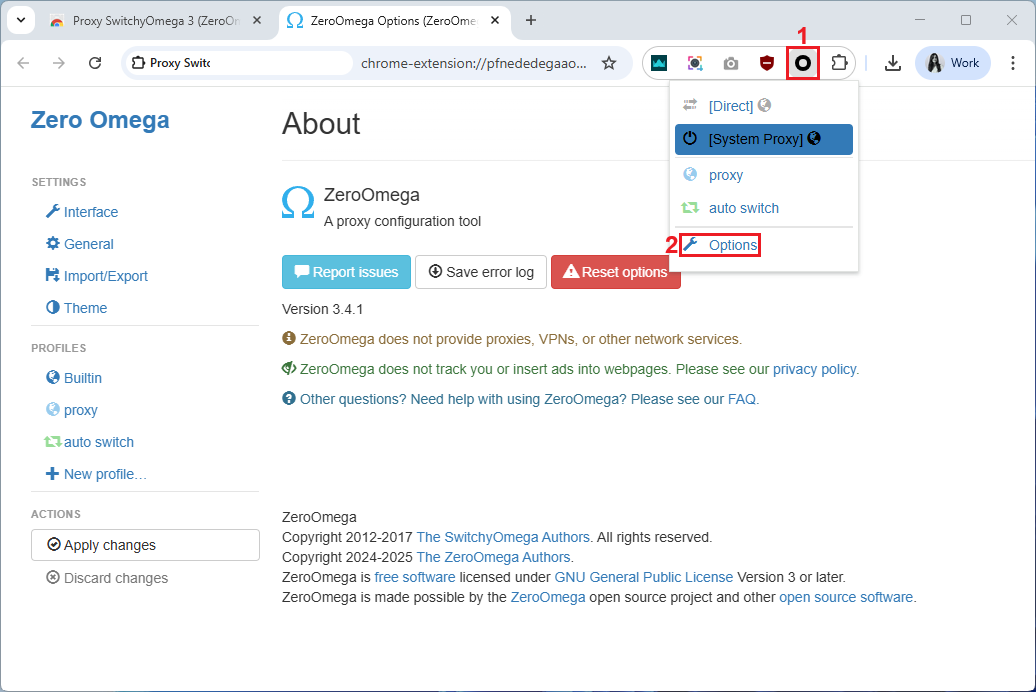The height and width of the screenshot is (692, 1036).
Task: Open Options from the extension popup
Action: [732, 245]
